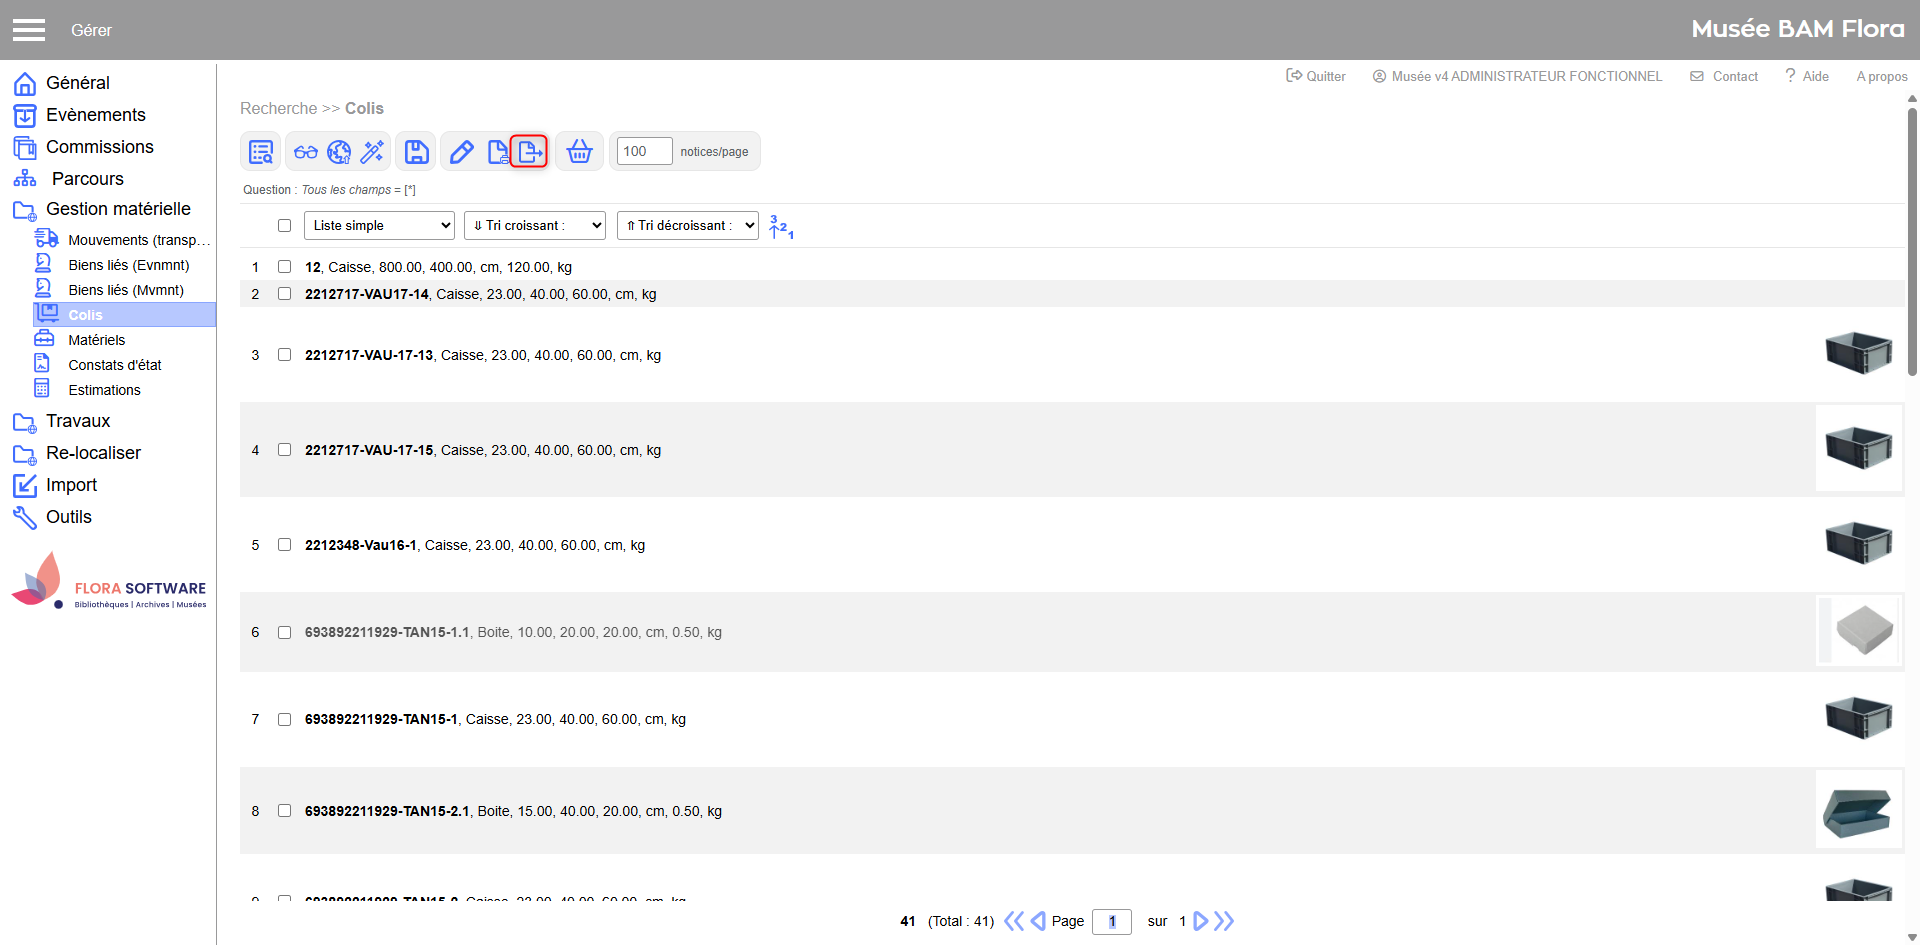Click the pencil edit icon

461,152
